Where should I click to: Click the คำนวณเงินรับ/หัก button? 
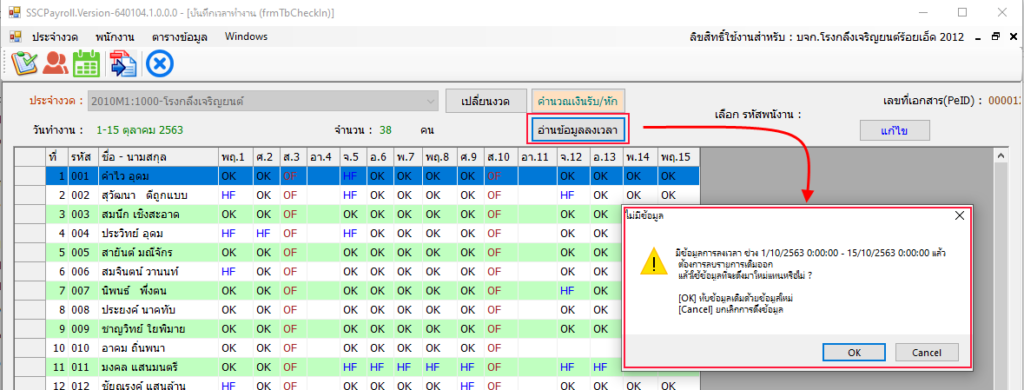point(578,101)
